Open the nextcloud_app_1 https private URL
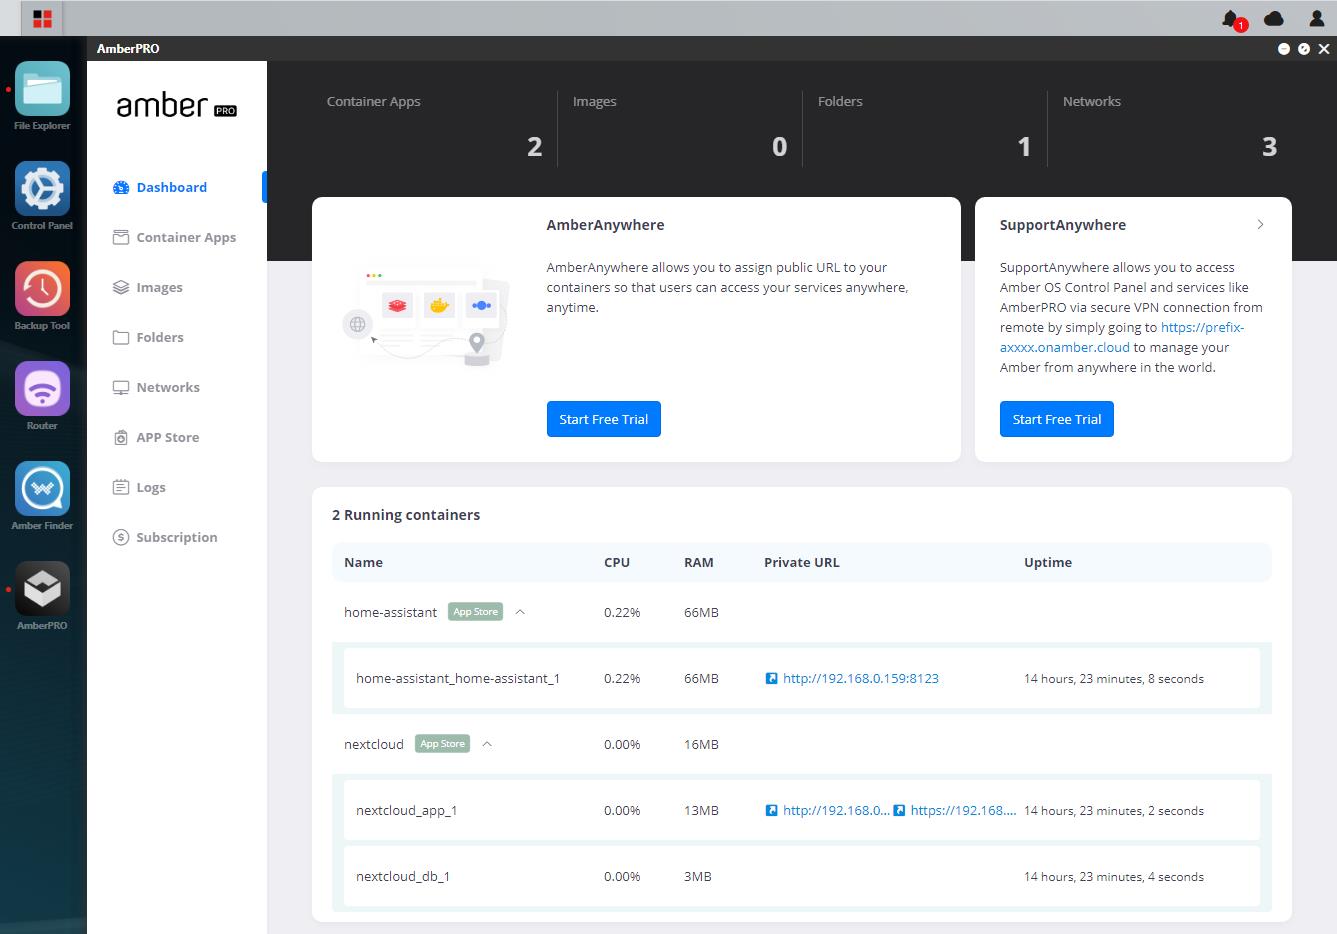The height and width of the screenshot is (934, 1337). (x=962, y=810)
